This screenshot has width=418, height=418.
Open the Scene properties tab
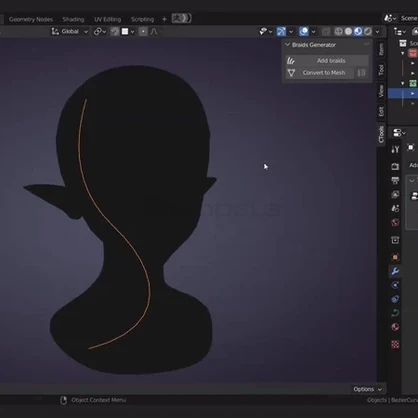tap(395, 208)
